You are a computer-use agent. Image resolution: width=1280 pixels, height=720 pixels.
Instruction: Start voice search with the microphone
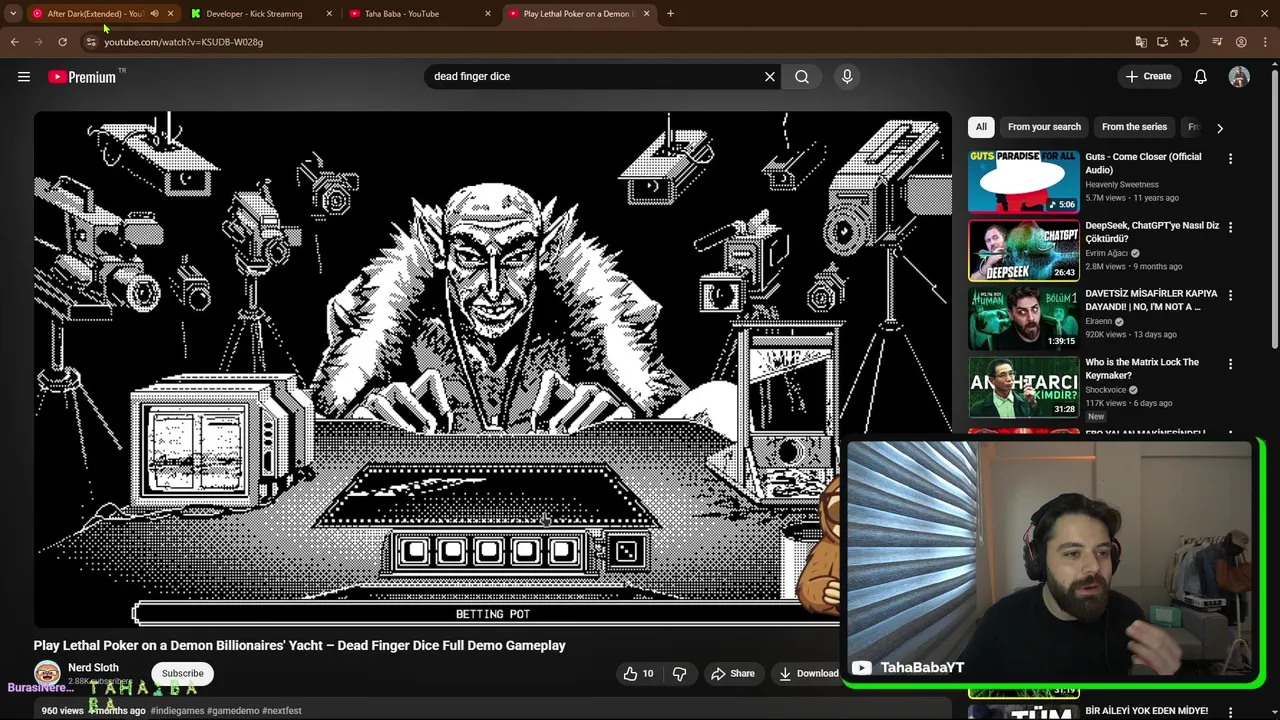[x=847, y=76]
